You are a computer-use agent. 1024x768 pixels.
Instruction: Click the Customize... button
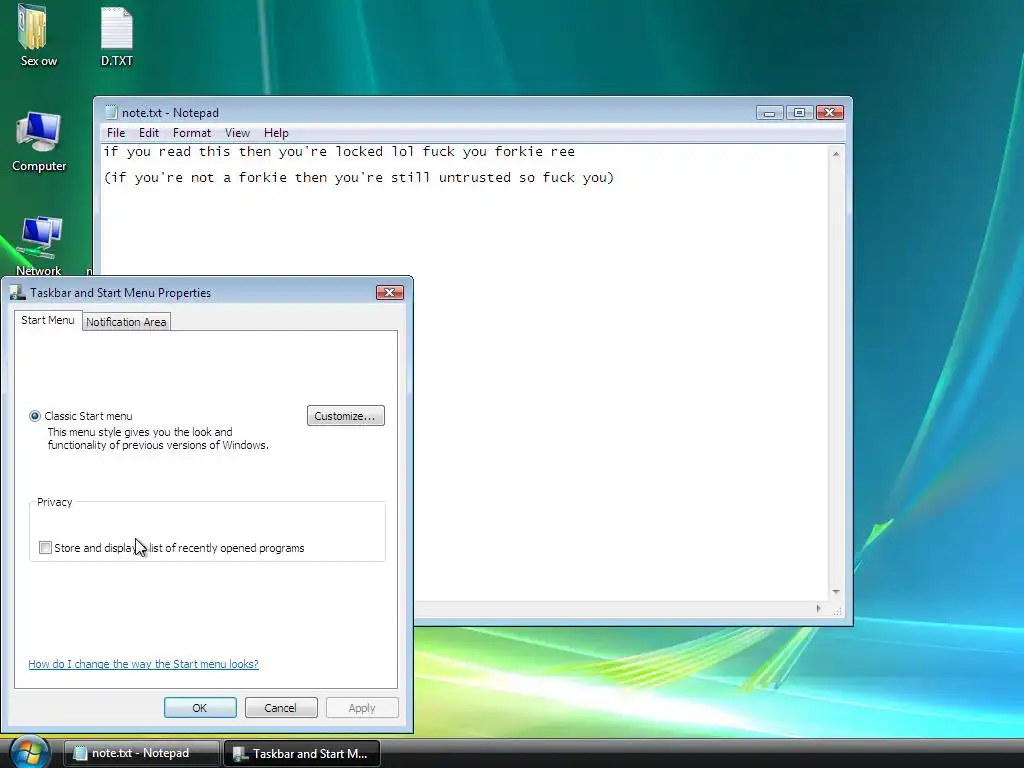click(345, 416)
